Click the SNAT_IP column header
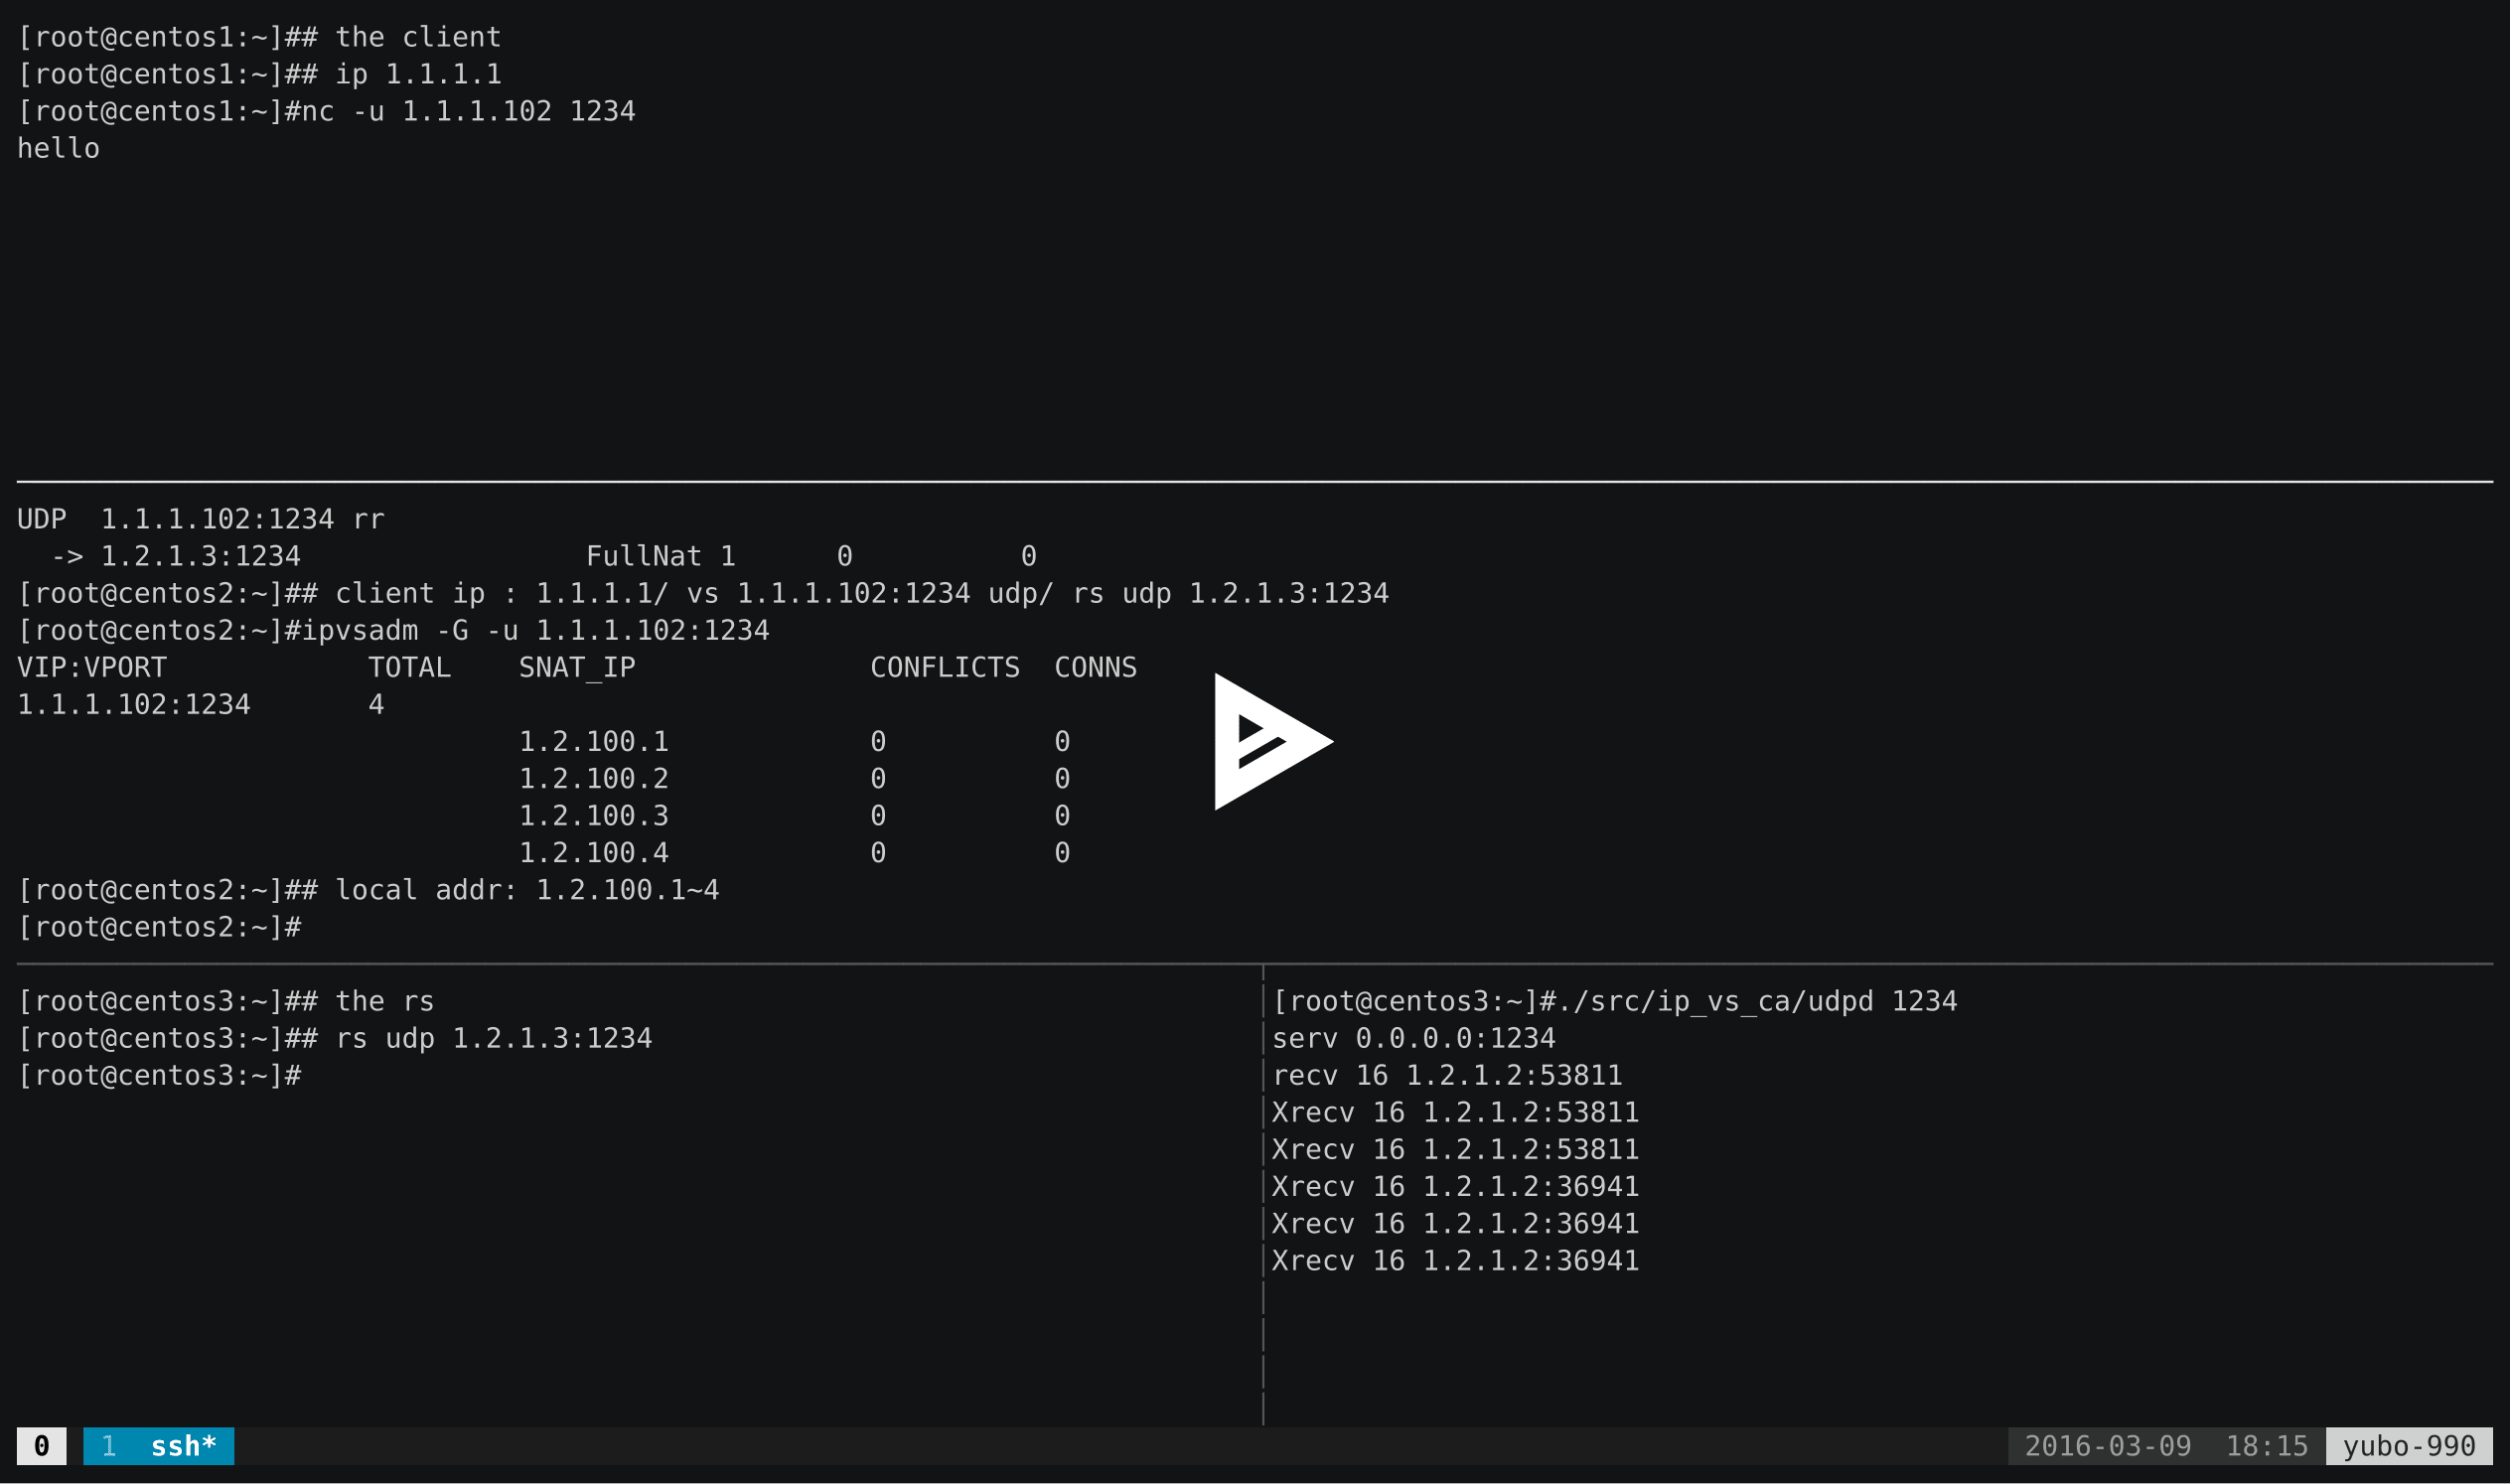The height and width of the screenshot is (1484, 2510). coord(577,667)
